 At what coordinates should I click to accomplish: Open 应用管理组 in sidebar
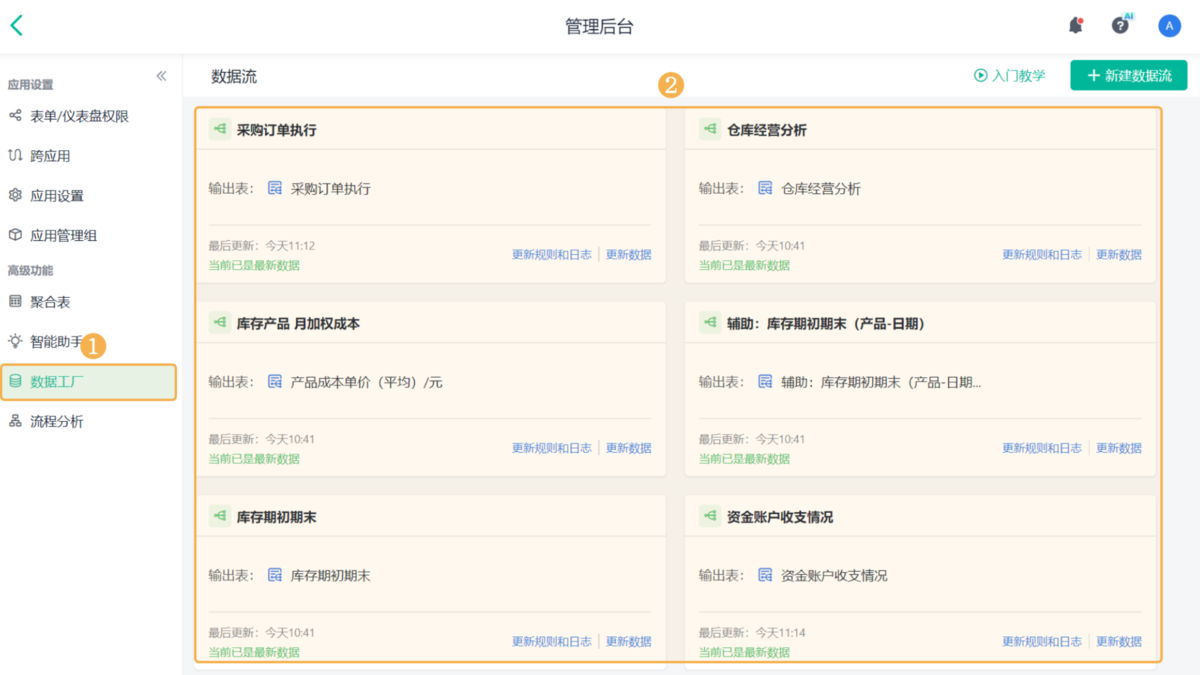coord(63,236)
